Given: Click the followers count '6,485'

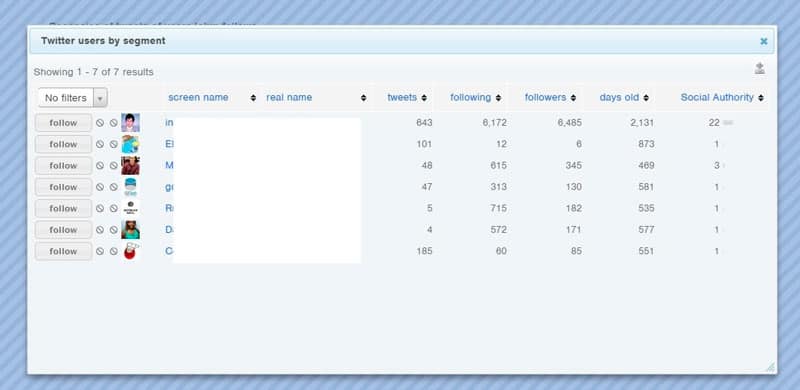Looking at the screenshot, I should coord(569,123).
